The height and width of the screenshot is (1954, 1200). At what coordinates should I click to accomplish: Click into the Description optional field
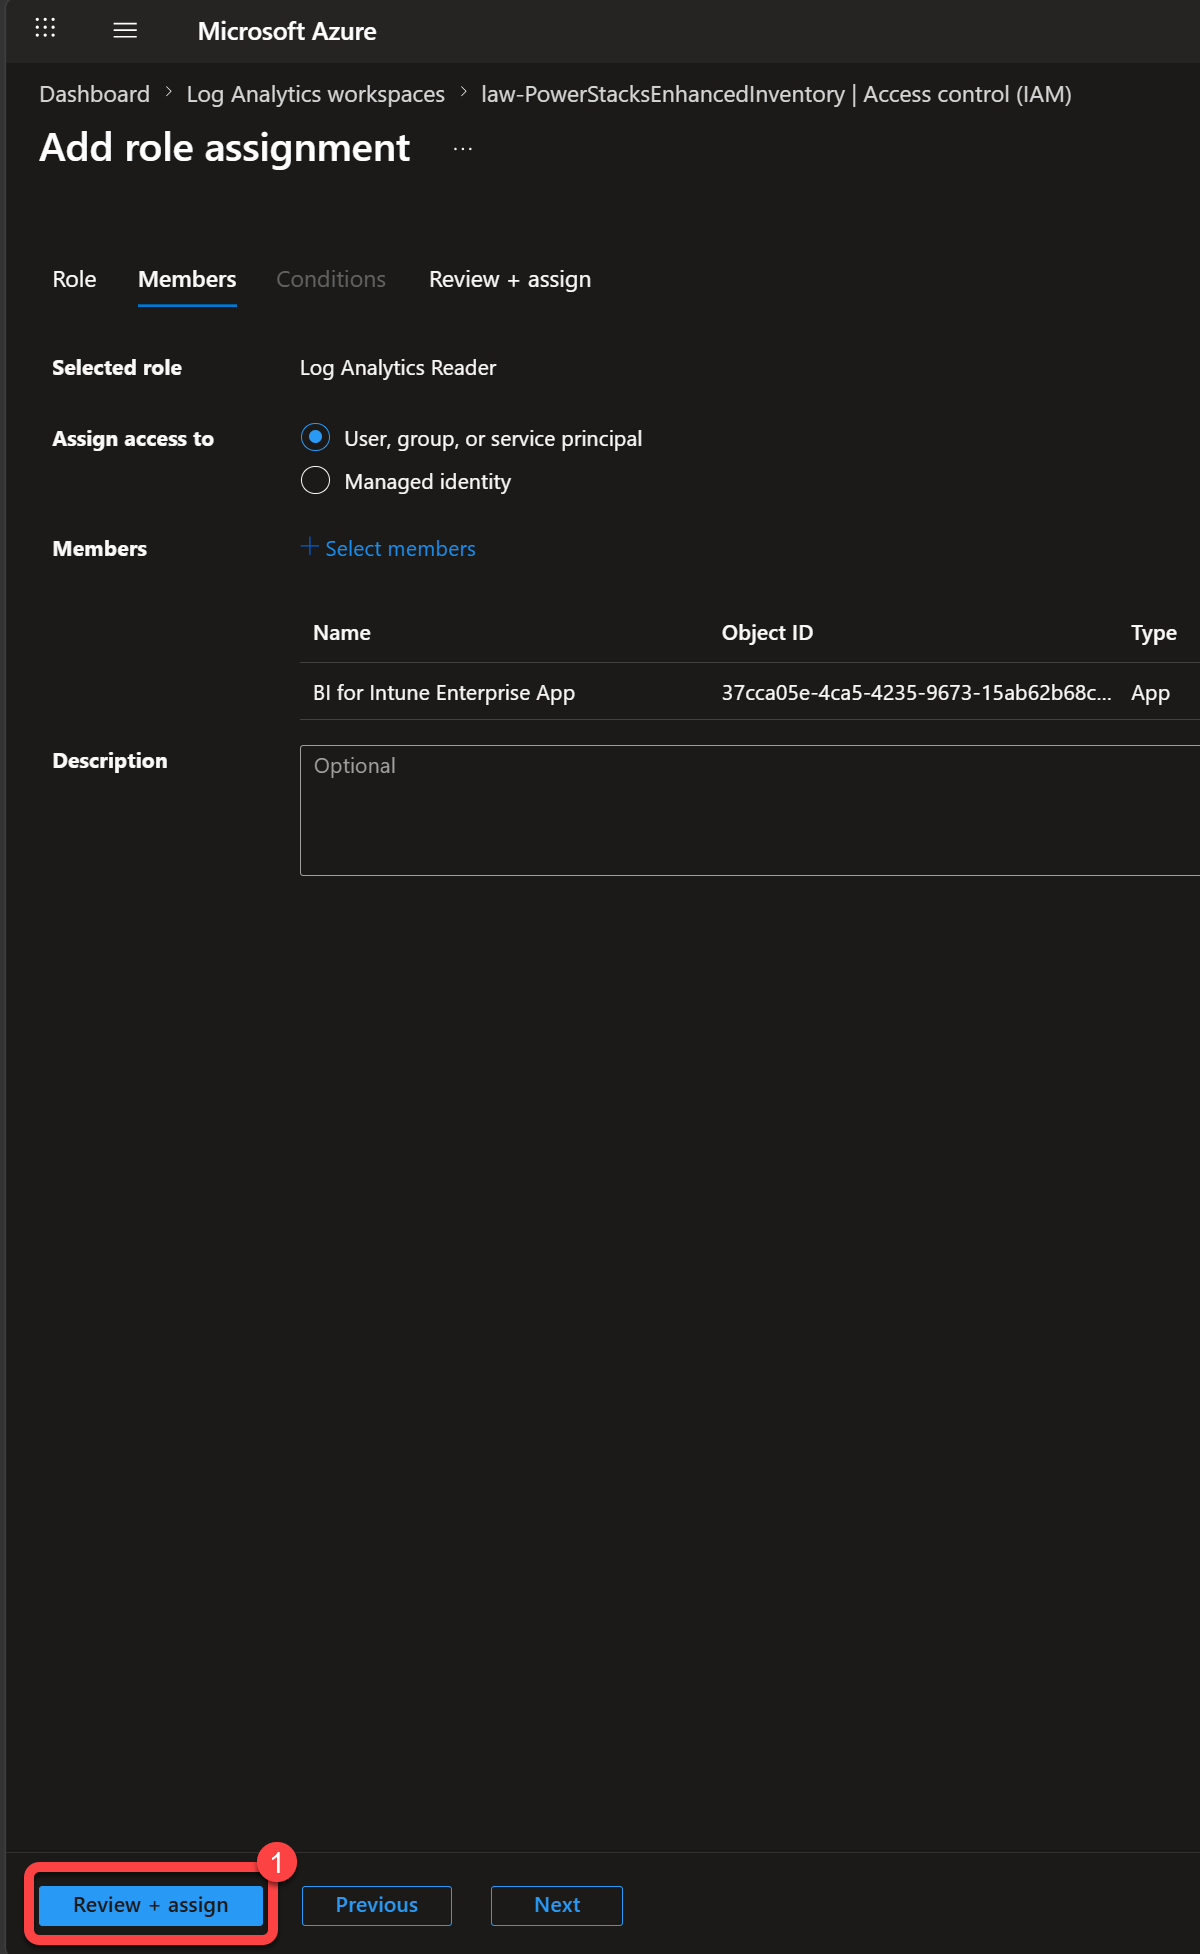click(x=750, y=810)
